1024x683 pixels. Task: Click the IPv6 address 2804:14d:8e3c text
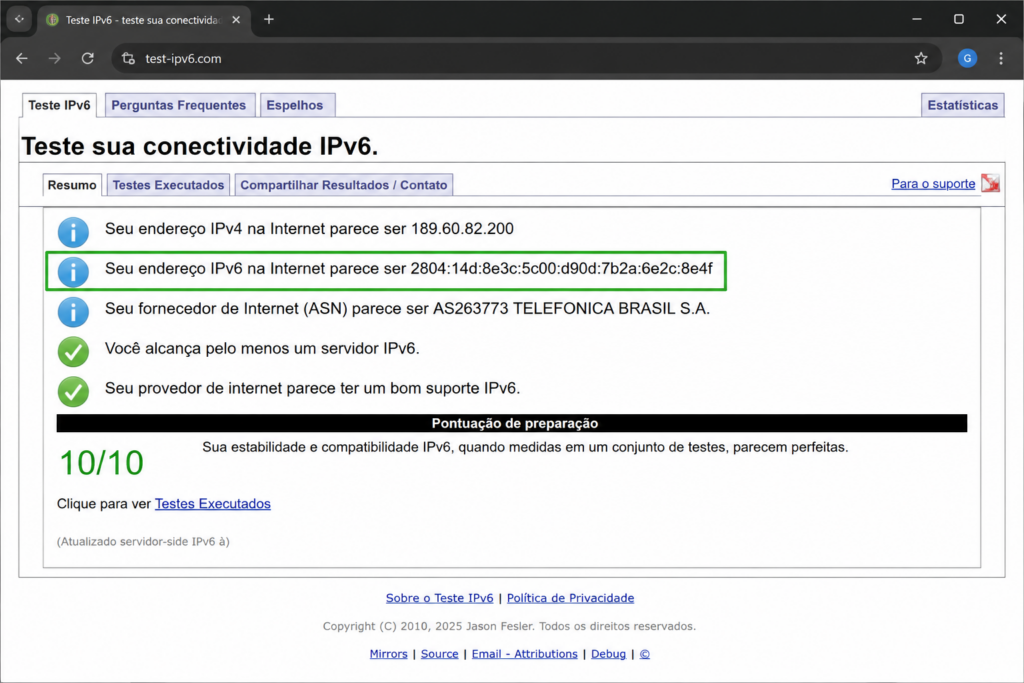tap(562, 268)
